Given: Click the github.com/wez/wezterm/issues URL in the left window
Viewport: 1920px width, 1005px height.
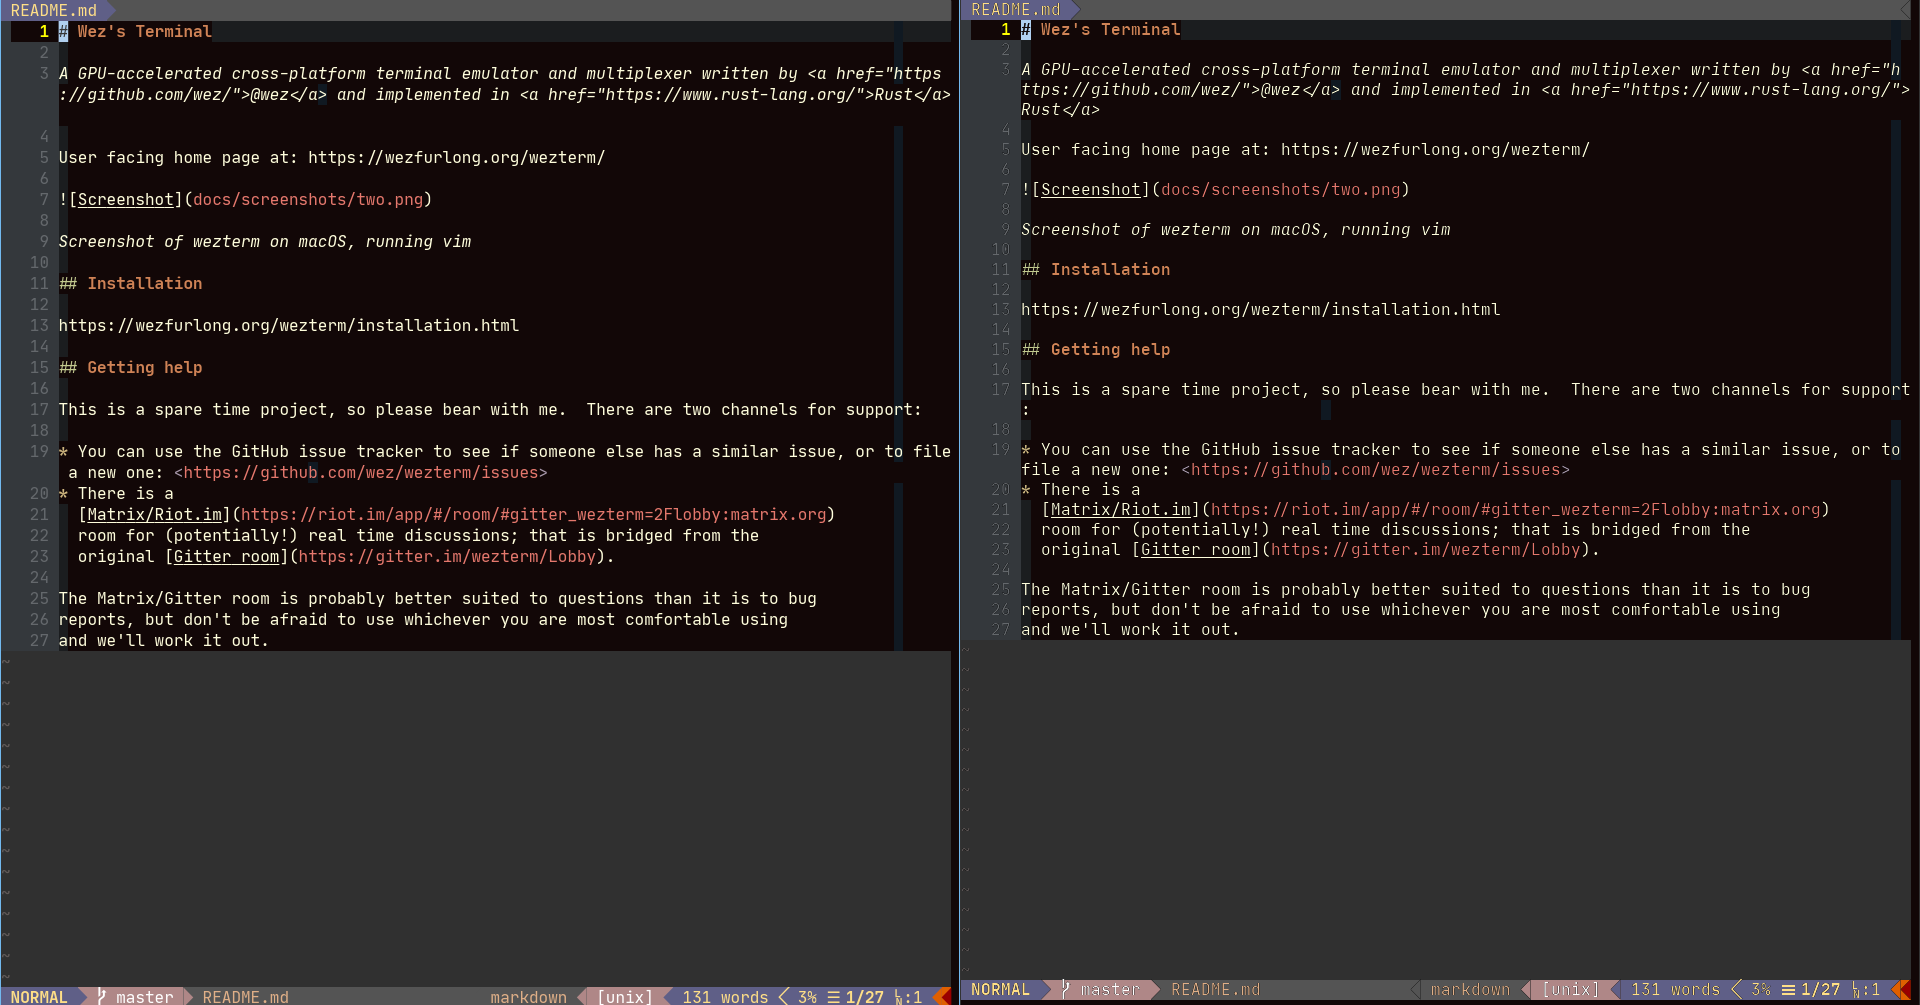Looking at the screenshot, I should click(361, 472).
